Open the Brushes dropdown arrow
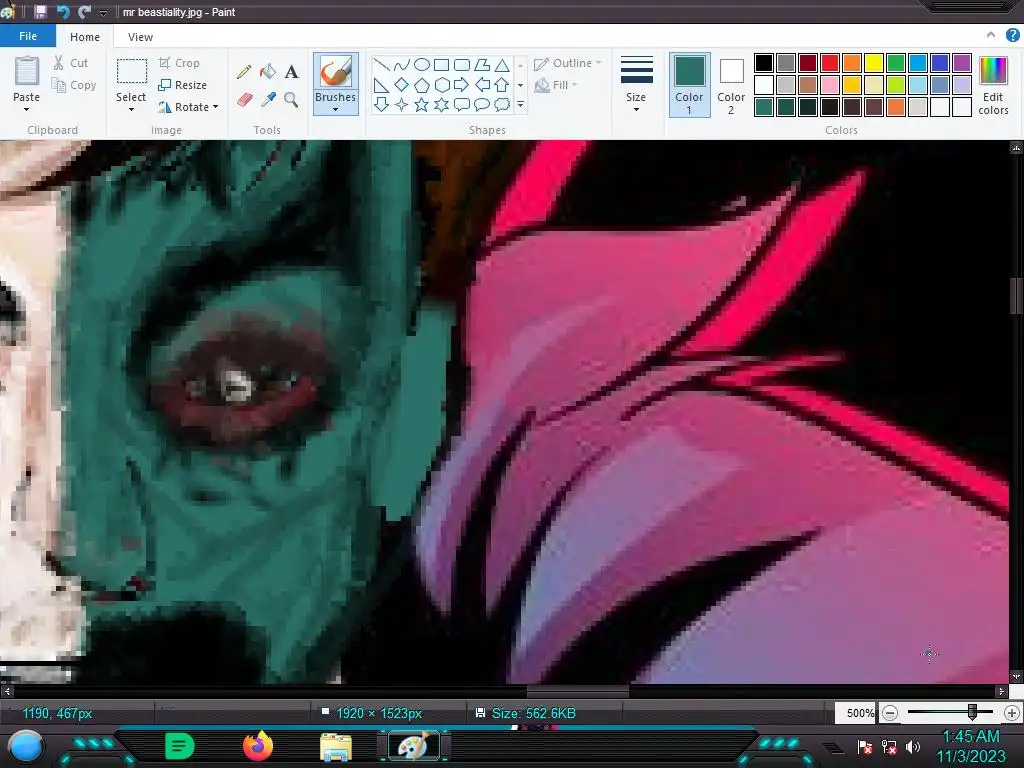The image size is (1024, 768). coord(335,110)
